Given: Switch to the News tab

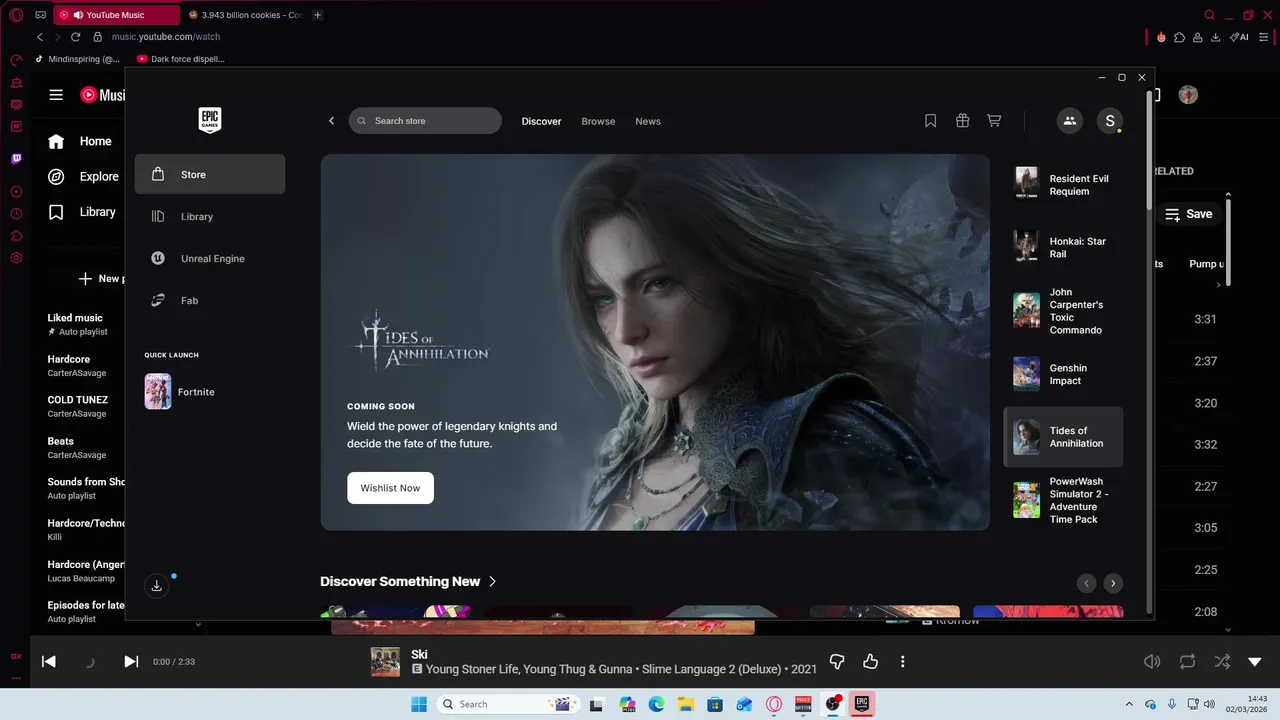Looking at the screenshot, I should pyautogui.click(x=648, y=121).
